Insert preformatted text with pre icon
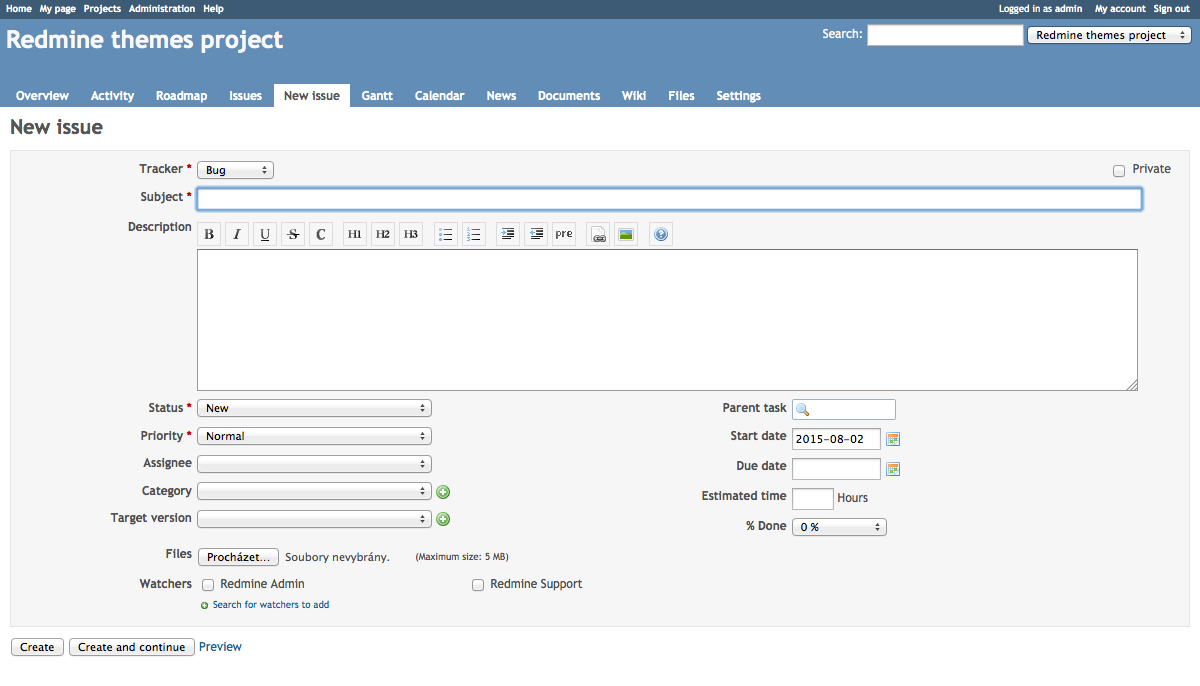The height and width of the screenshot is (686, 1200). [564, 235]
